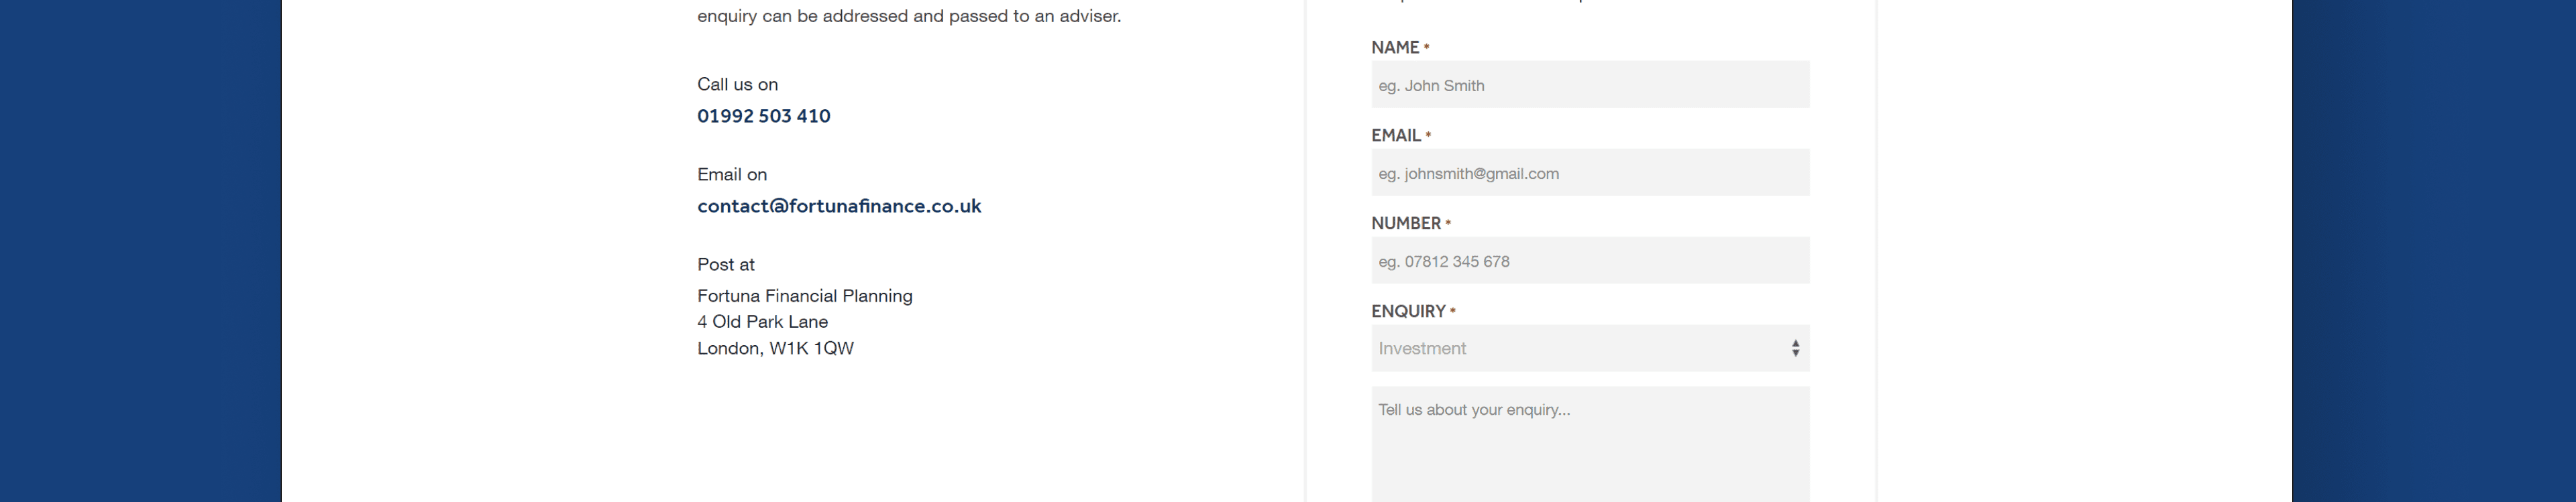Click the 'Fortuna Financial Planning' address line
The height and width of the screenshot is (502, 2576).
(805, 296)
